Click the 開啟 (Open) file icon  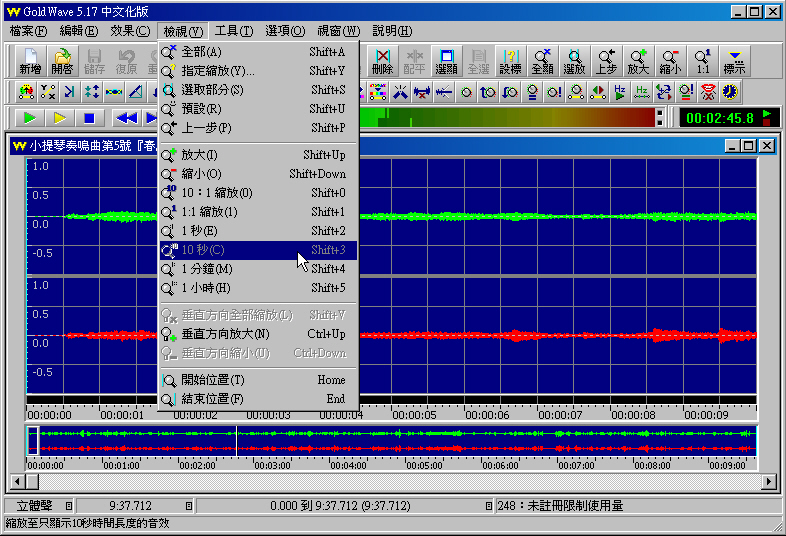62,61
